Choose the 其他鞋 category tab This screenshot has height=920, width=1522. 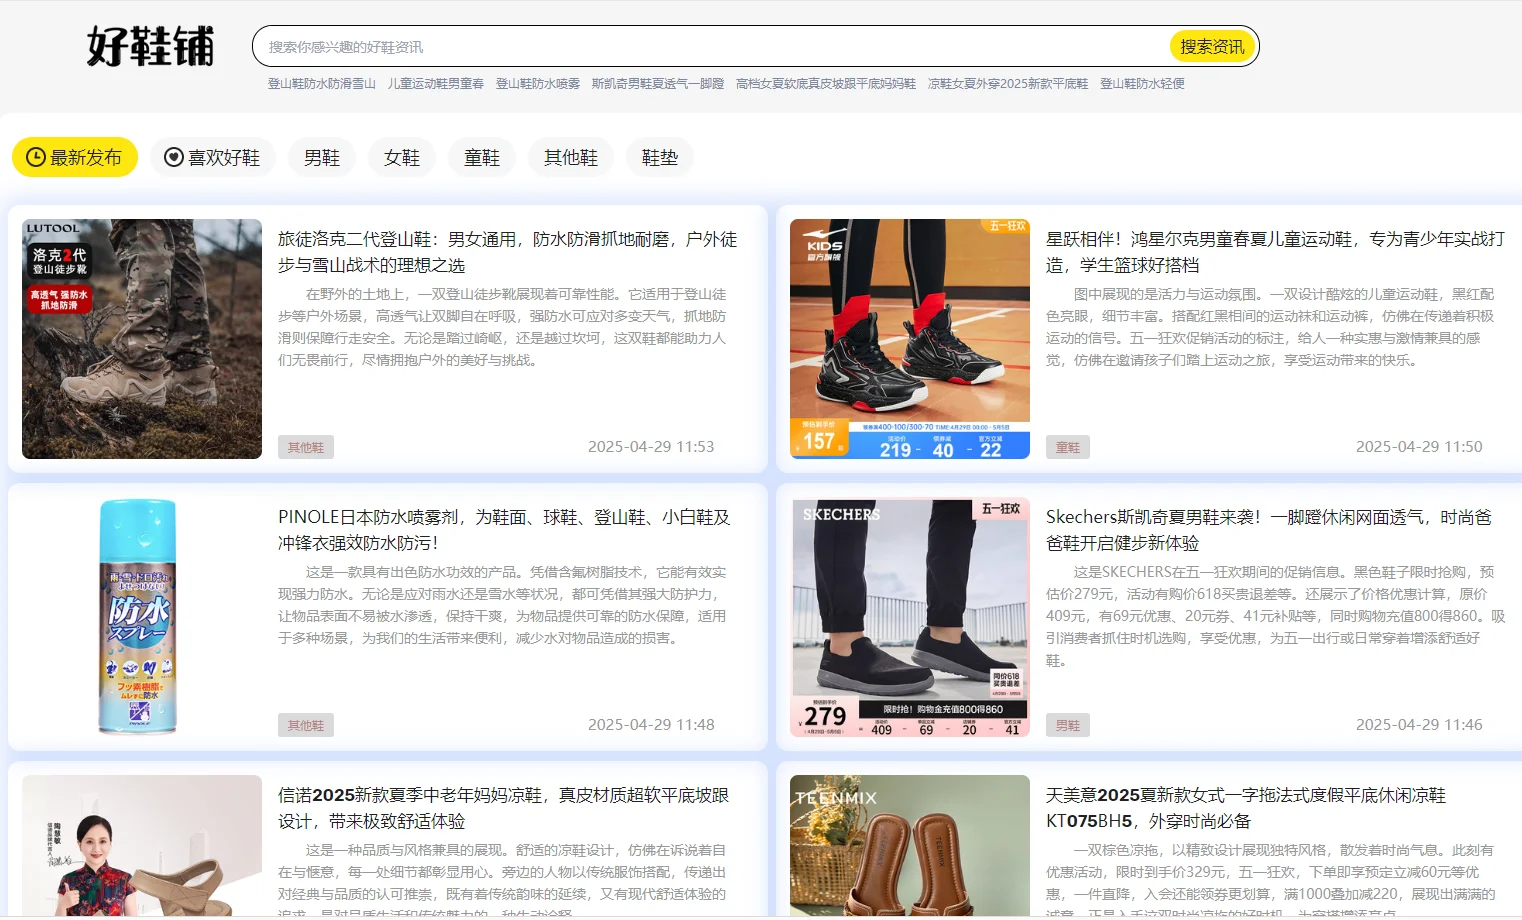570,158
